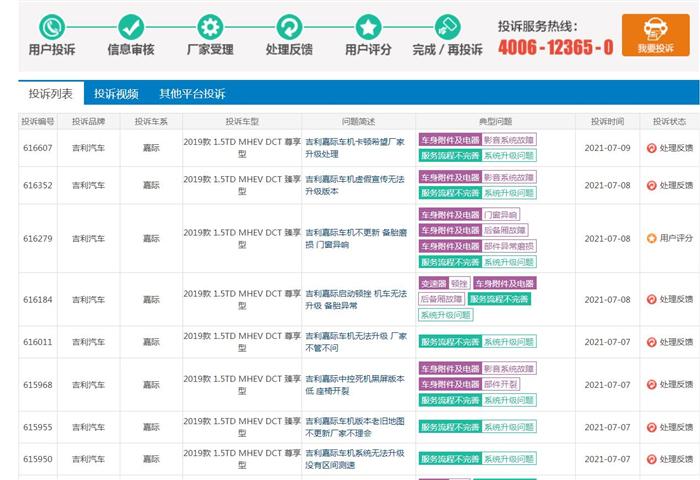Click complaint number 615968

click(x=38, y=384)
